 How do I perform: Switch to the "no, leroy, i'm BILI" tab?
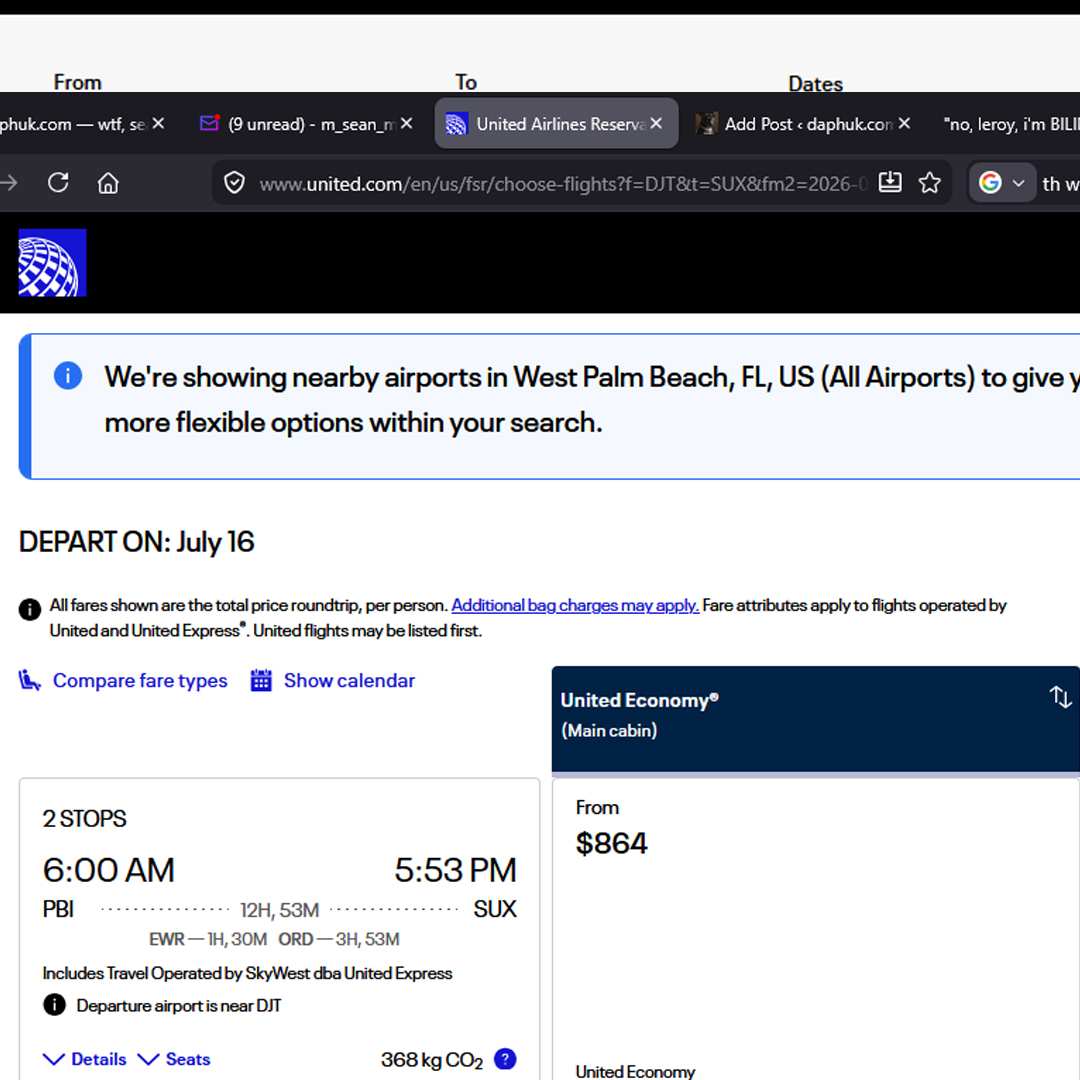point(1011,124)
